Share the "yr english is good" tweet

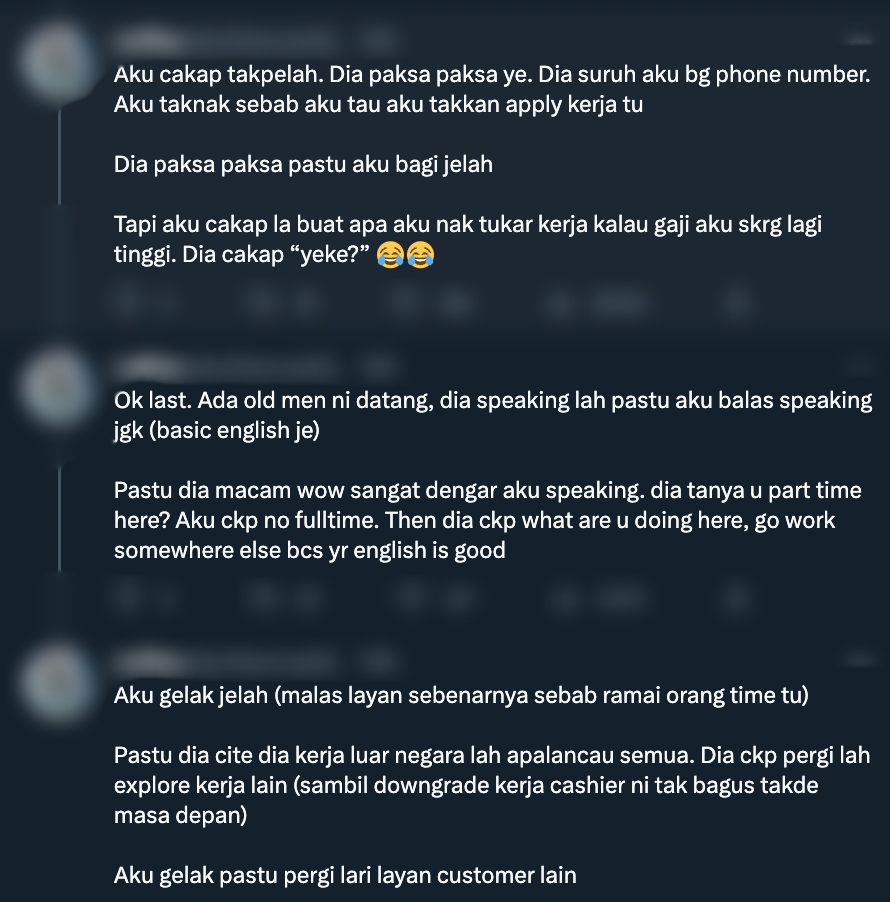[738, 597]
